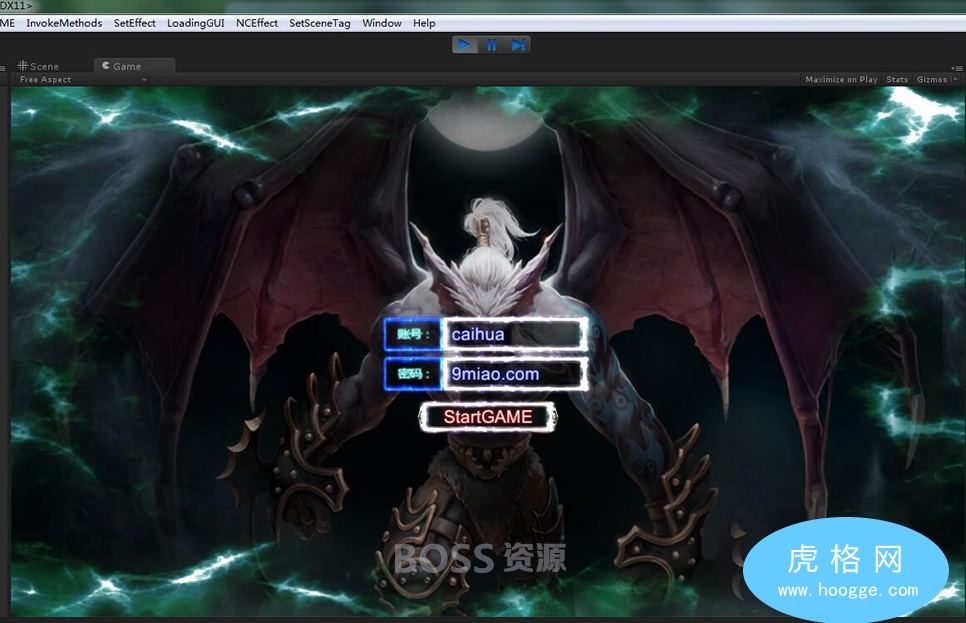Pause the game with the Pause button
Viewport: 966px width, 623px height.
coord(492,45)
